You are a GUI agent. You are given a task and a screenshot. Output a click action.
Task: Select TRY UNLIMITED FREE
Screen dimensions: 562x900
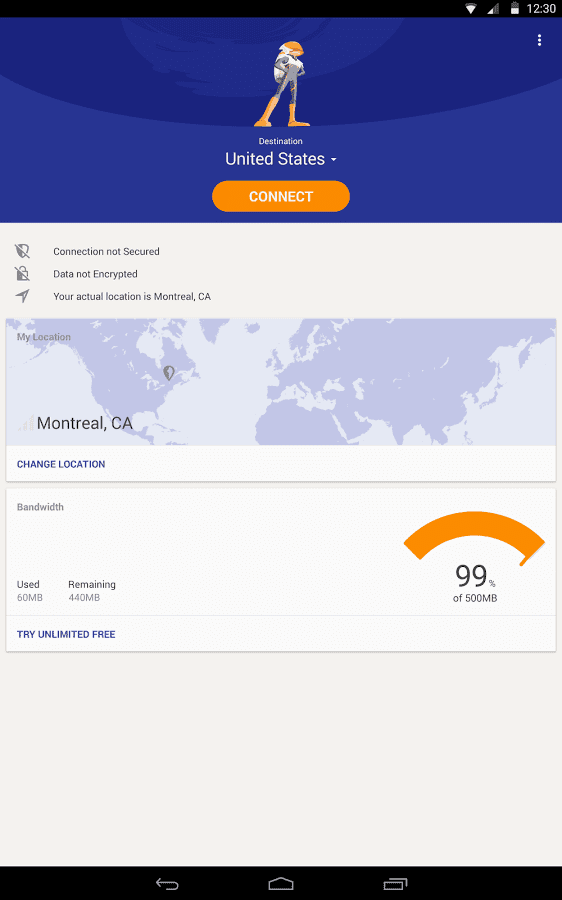tap(66, 634)
